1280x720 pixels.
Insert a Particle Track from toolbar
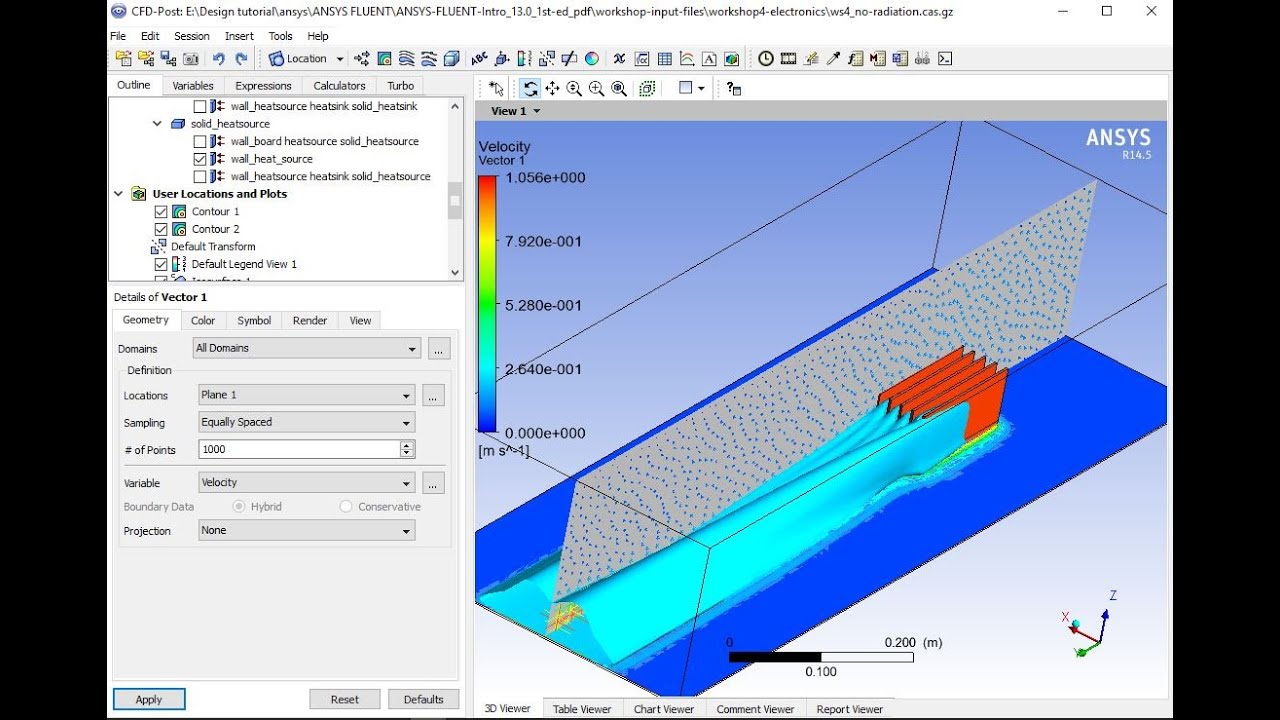click(x=428, y=59)
